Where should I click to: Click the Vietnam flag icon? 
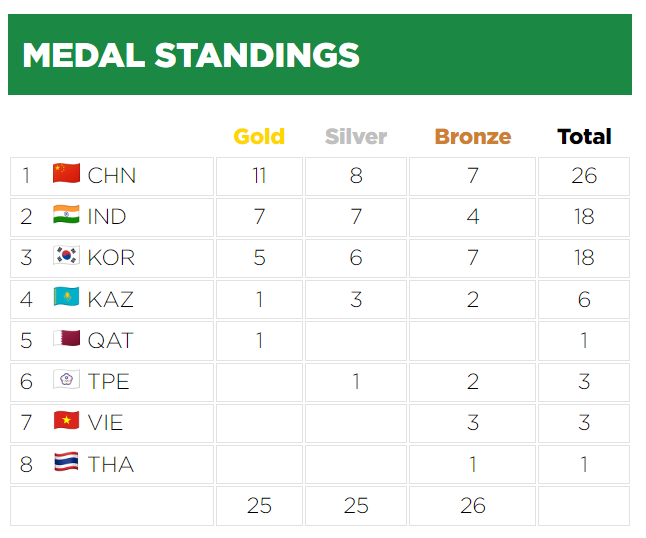66,421
